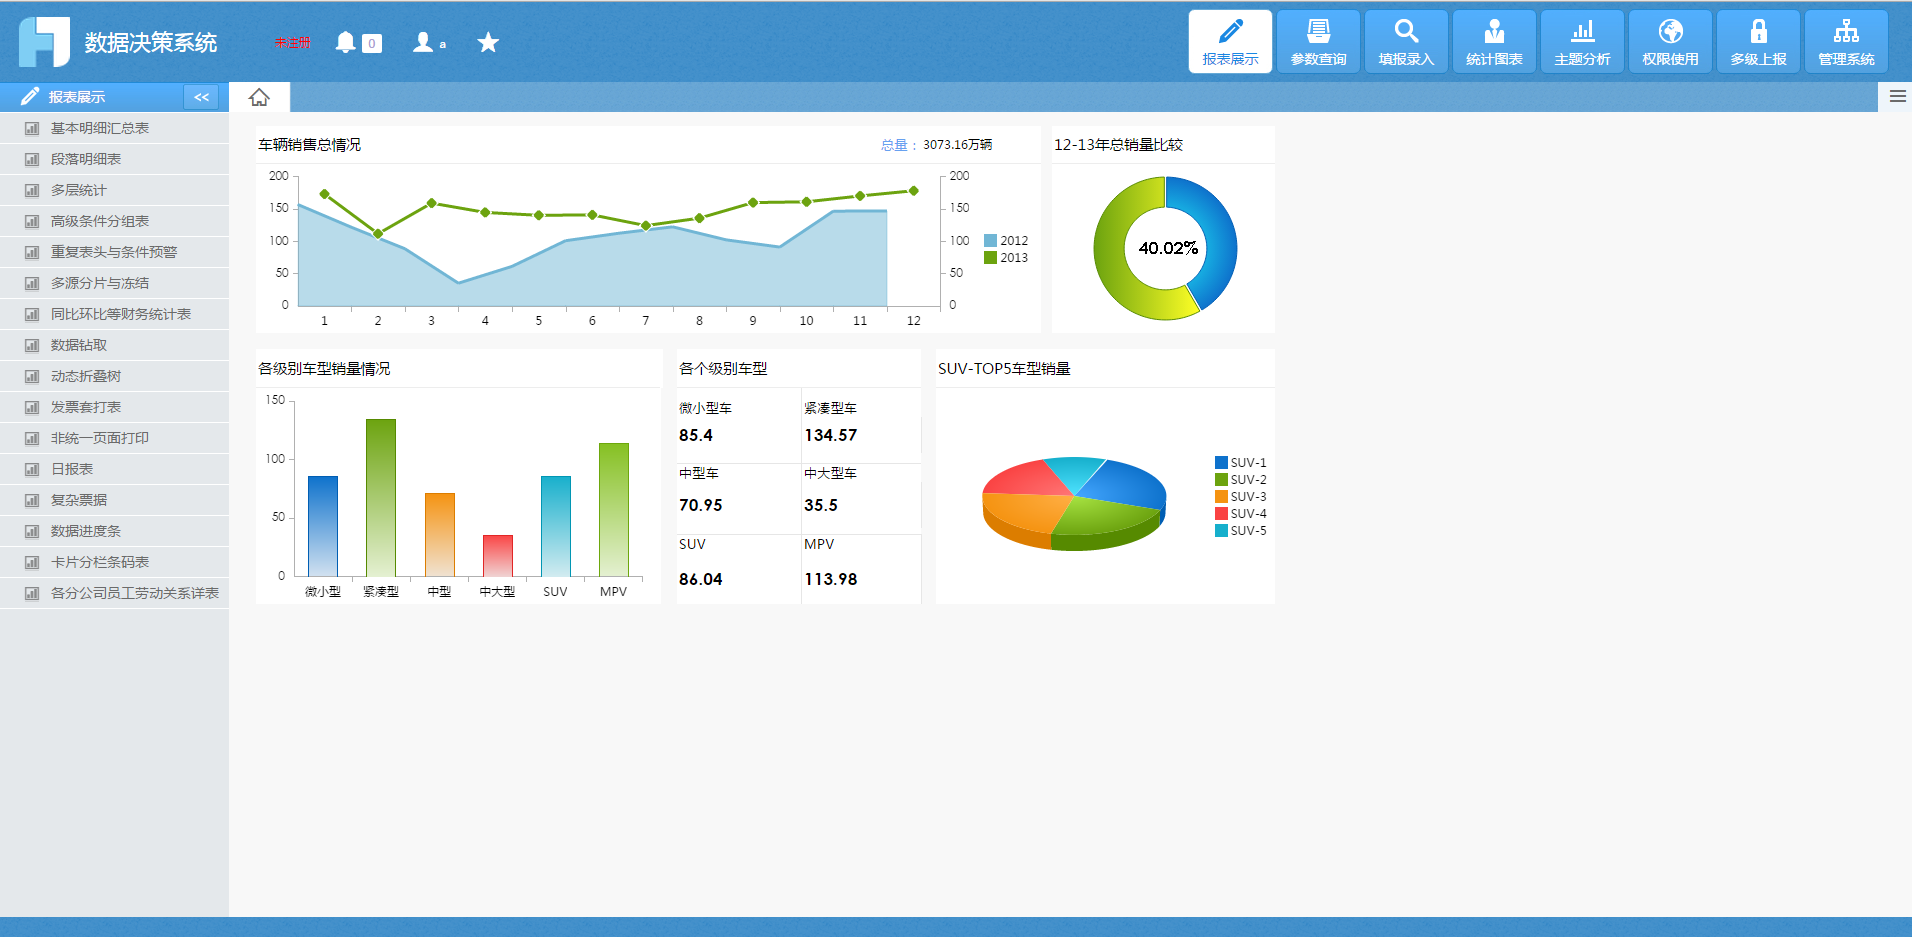Go to 统计图表 module
This screenshot has height=937, width=1912.
point(1494,42)
